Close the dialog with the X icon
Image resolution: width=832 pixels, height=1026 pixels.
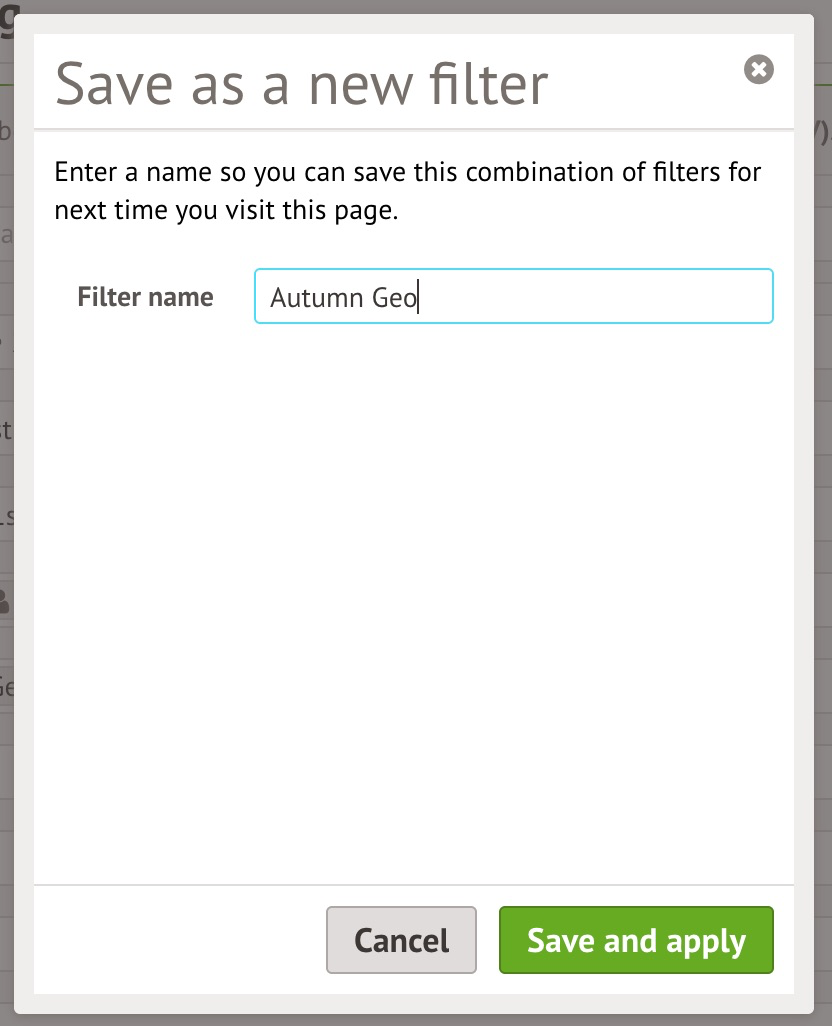pos(759,69)
